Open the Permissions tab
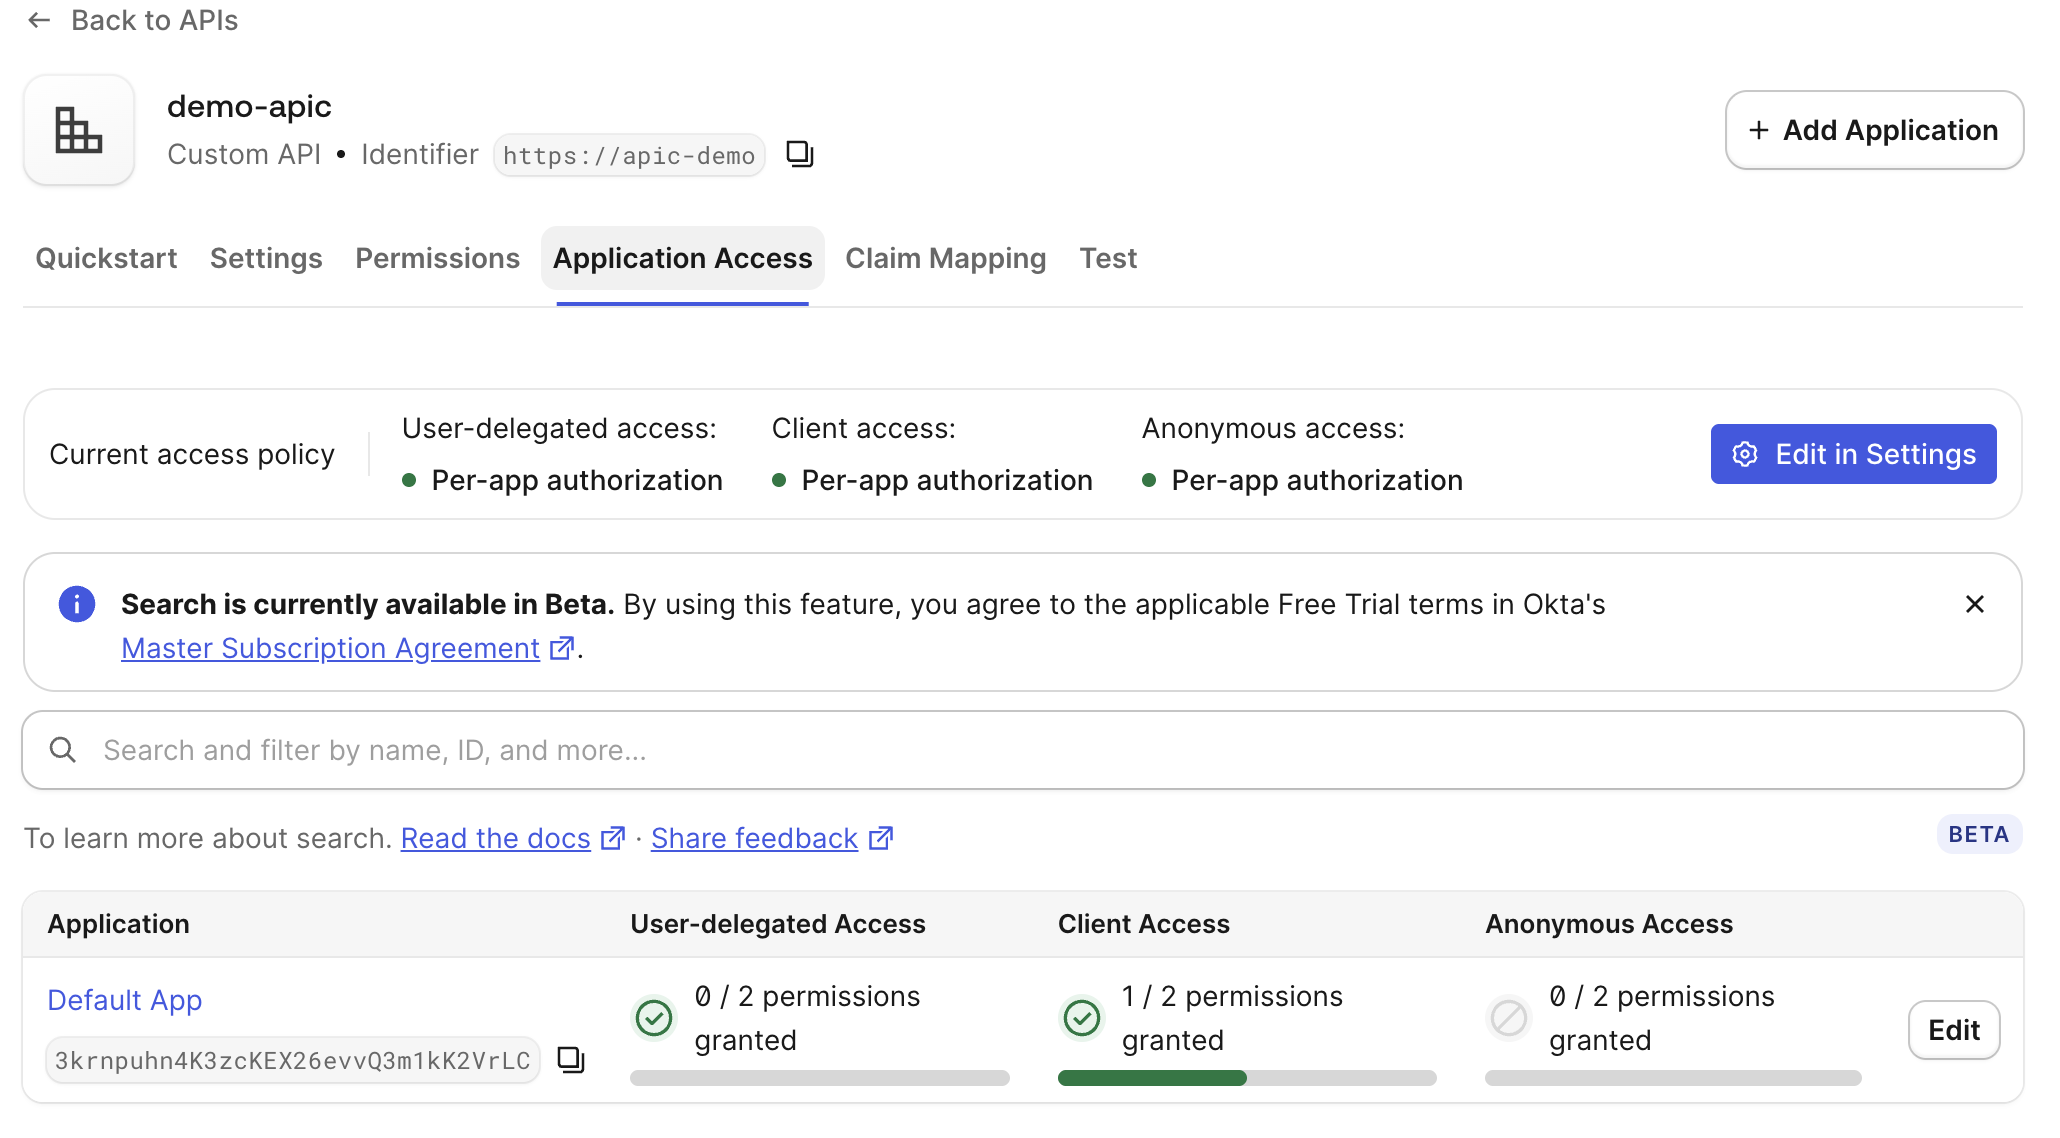The image size is (2060, 1138). [x=437, y=258]
